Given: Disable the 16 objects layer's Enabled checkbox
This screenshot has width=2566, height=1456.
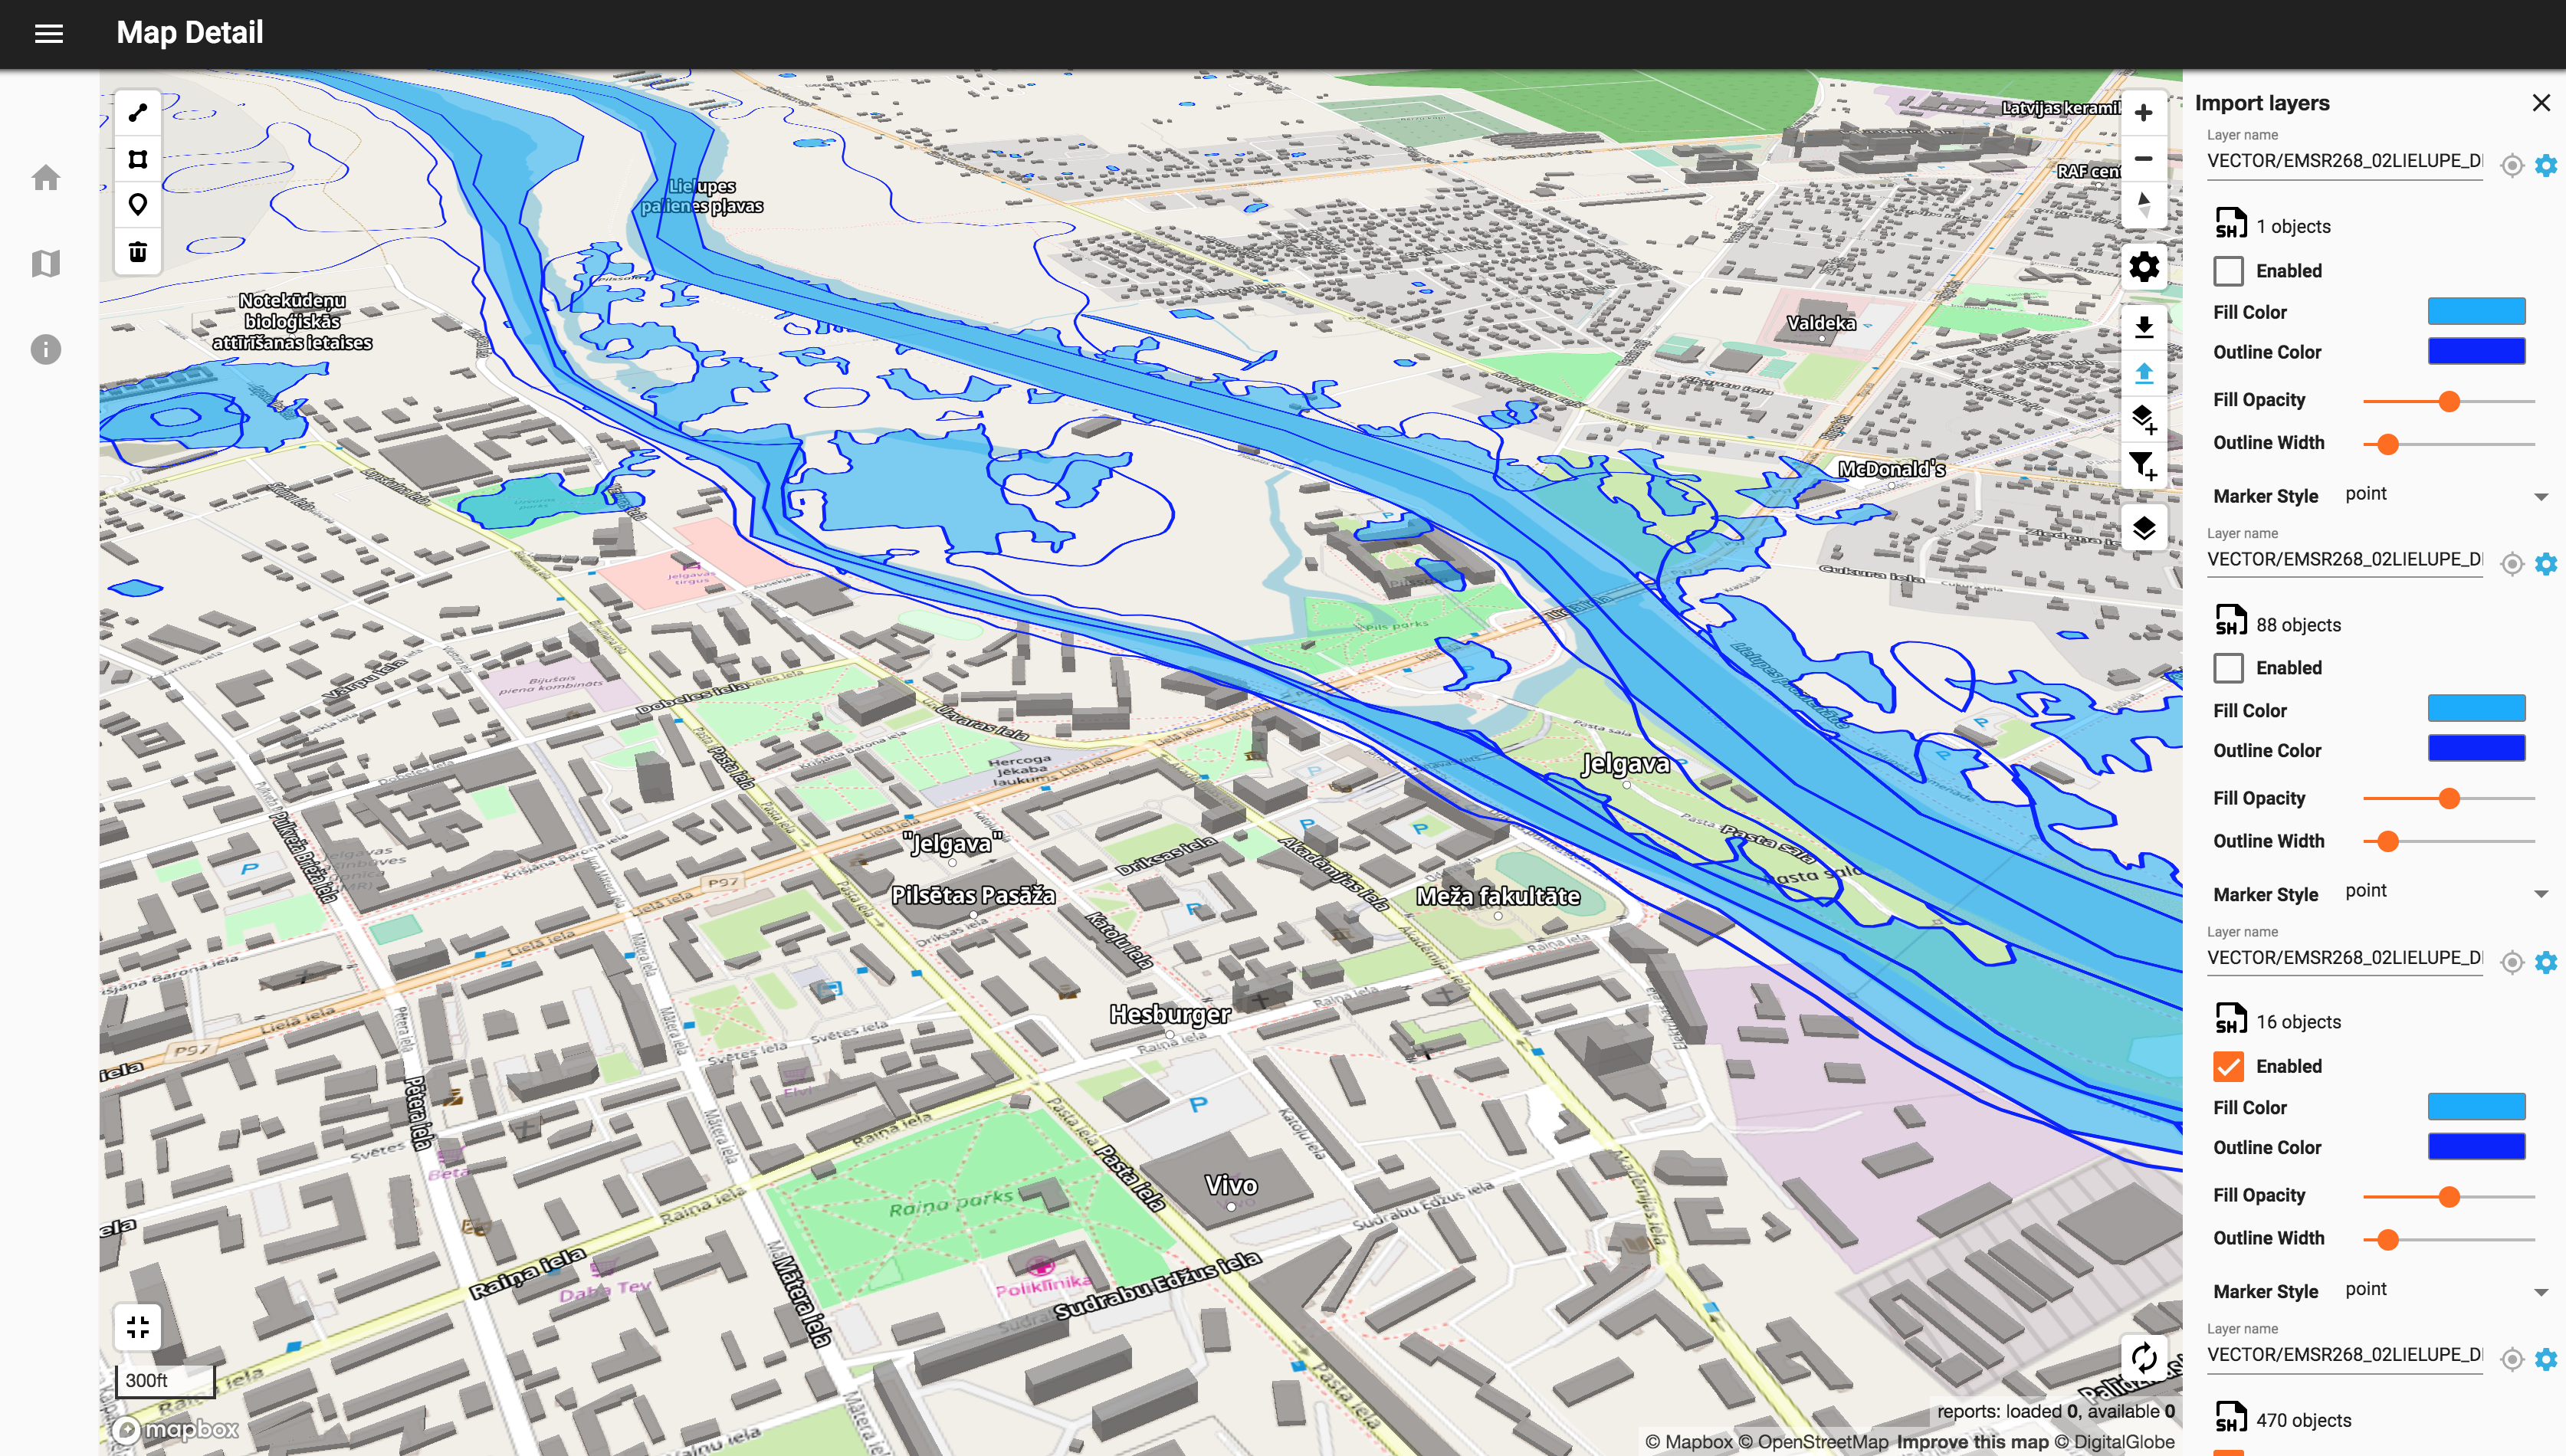Looking at the screenshot, I should 2228,1066.
